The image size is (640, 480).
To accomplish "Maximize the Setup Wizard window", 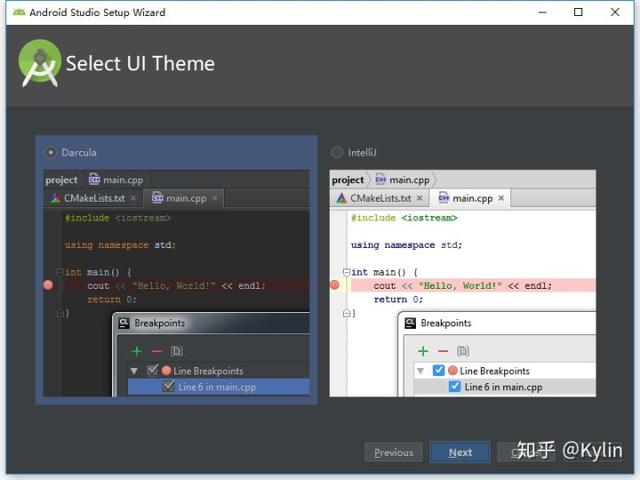I will 578,12.
